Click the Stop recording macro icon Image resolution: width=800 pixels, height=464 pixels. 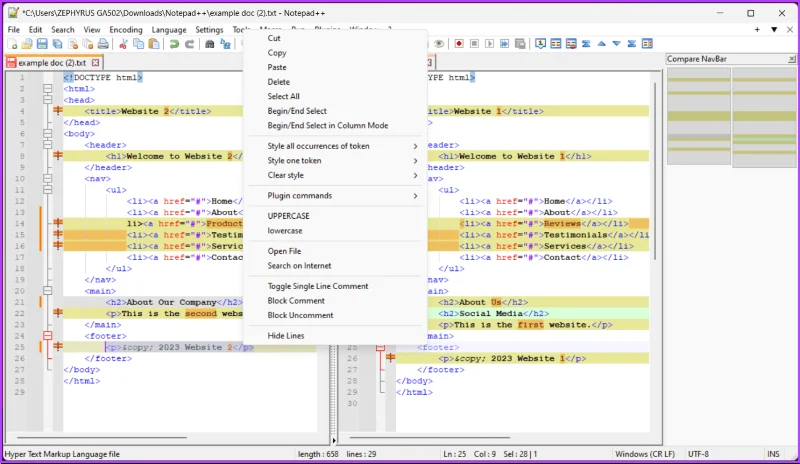[x=474, y=44]
